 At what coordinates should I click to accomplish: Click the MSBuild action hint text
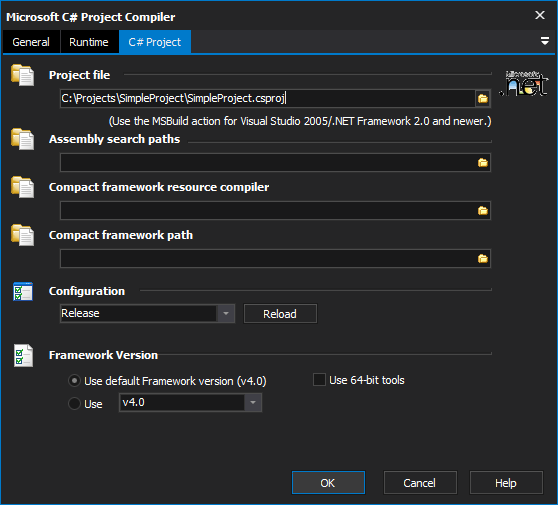[300, 121]
